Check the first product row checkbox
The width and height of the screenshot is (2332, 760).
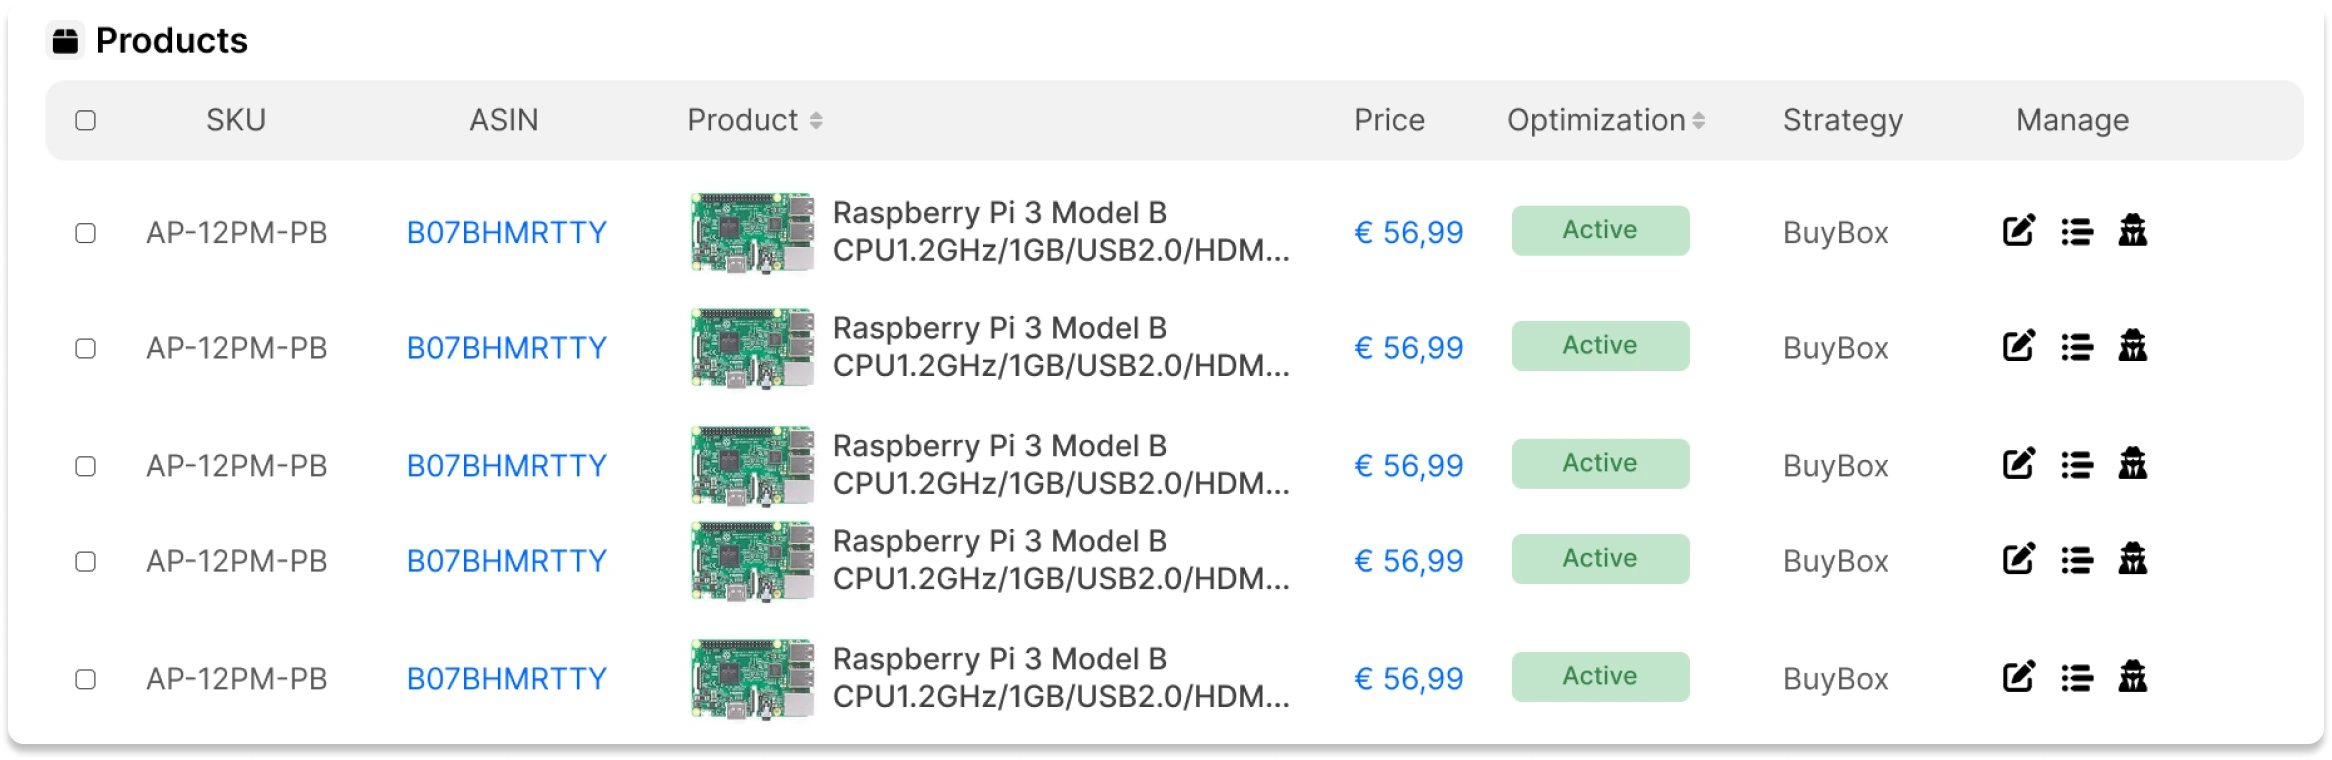(86, 233)
